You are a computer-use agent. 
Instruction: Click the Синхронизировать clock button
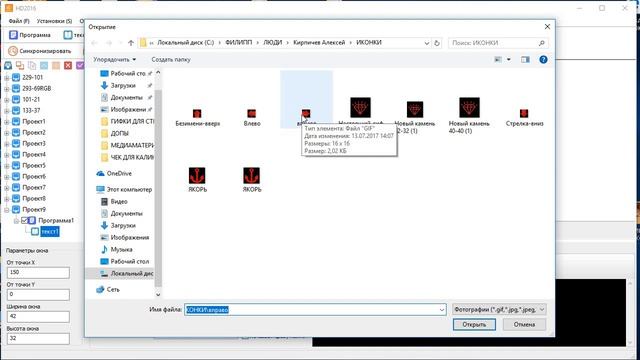point(40,51)
